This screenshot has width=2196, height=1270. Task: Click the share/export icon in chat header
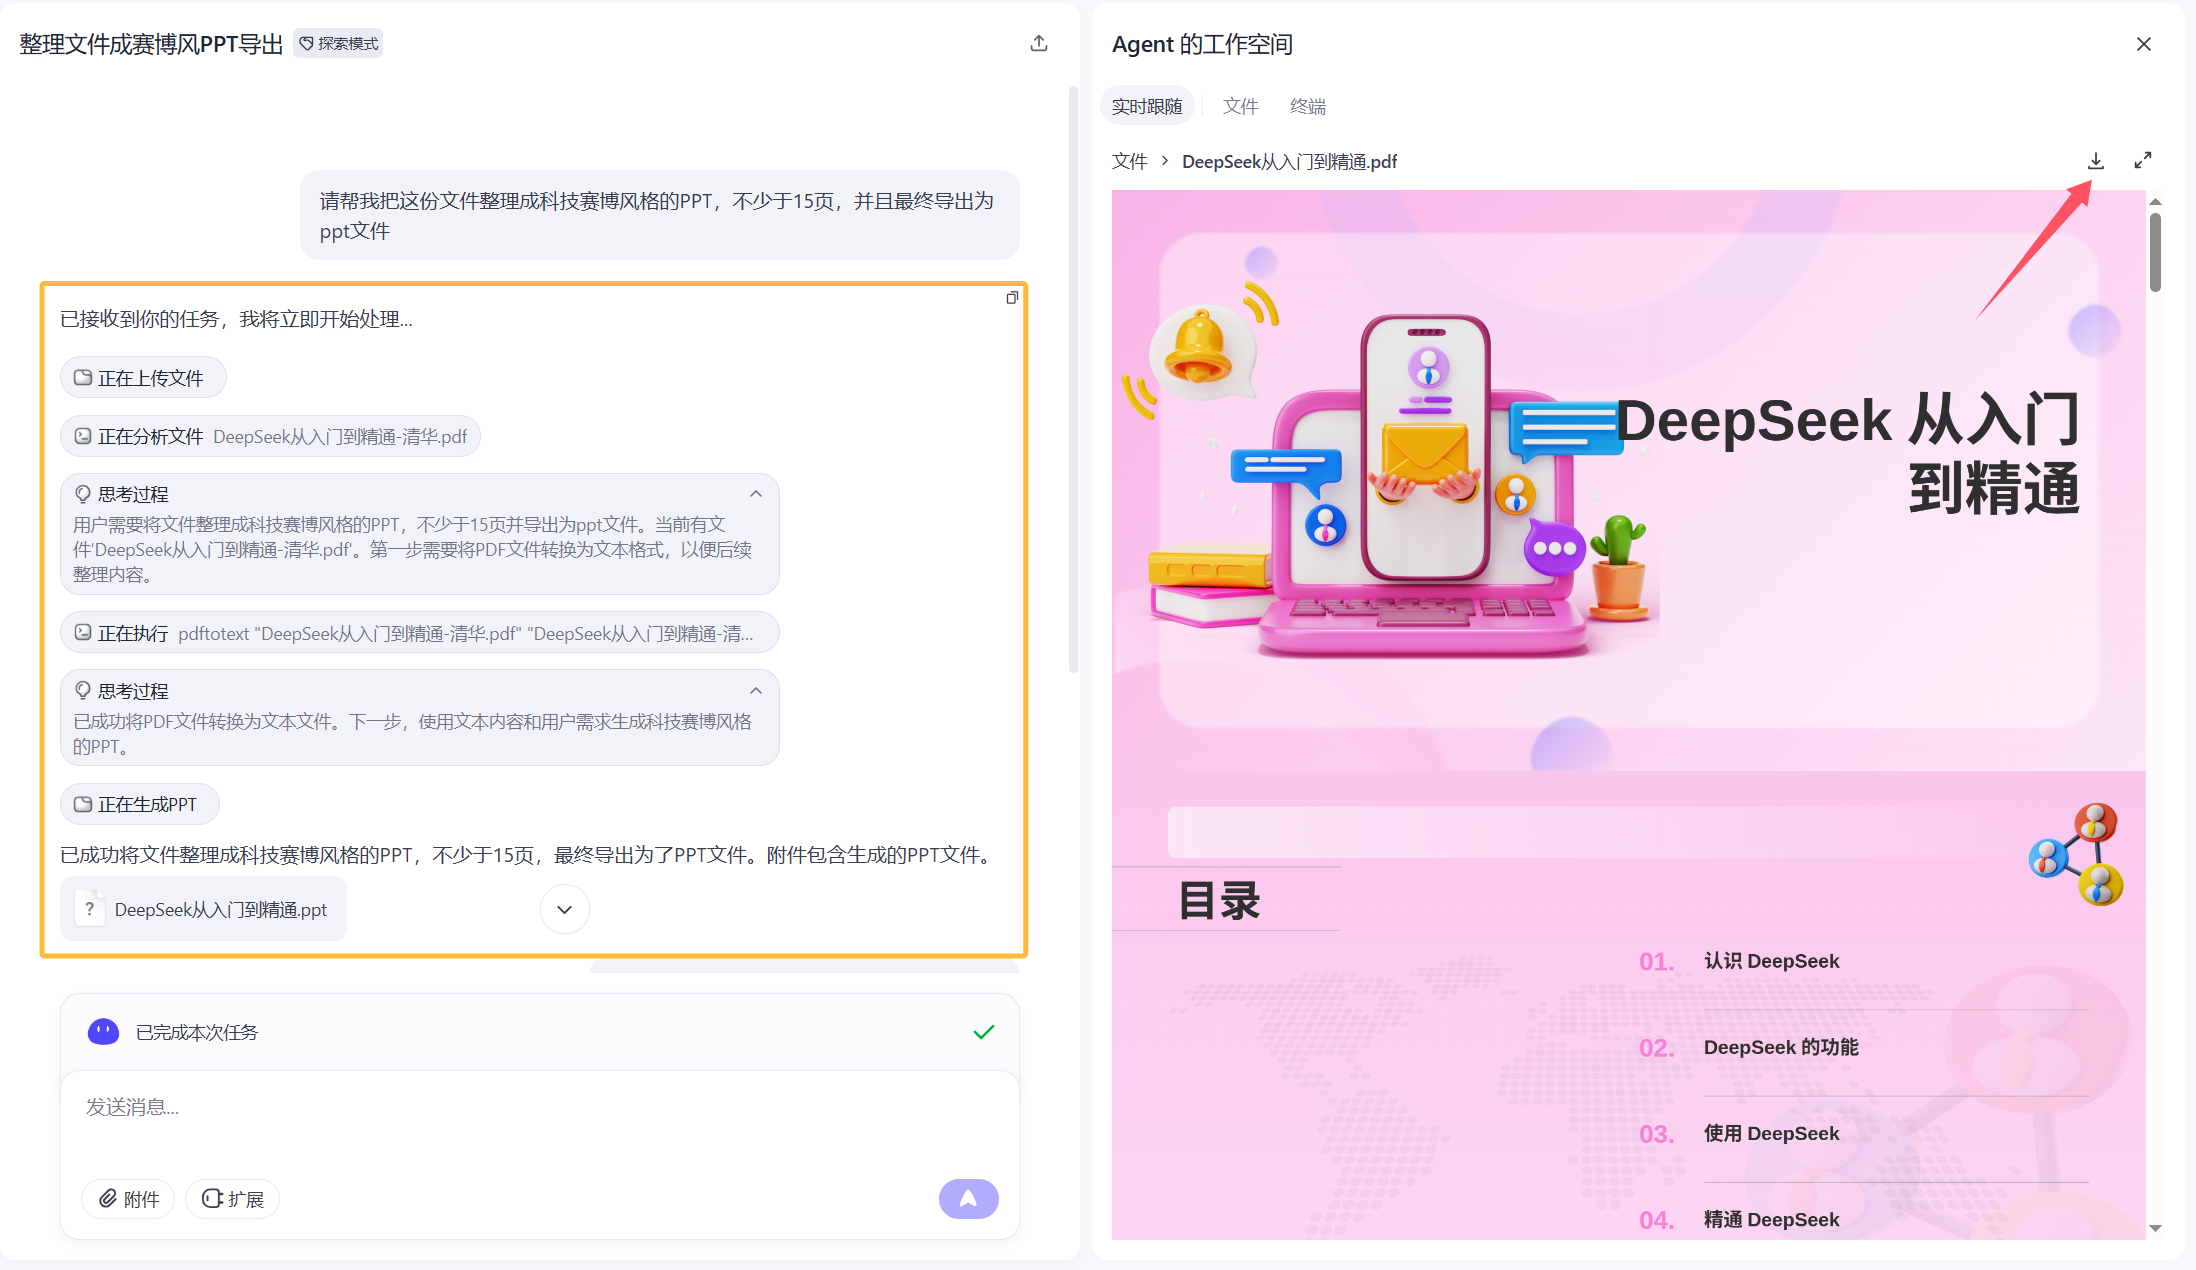point(1039,43)
